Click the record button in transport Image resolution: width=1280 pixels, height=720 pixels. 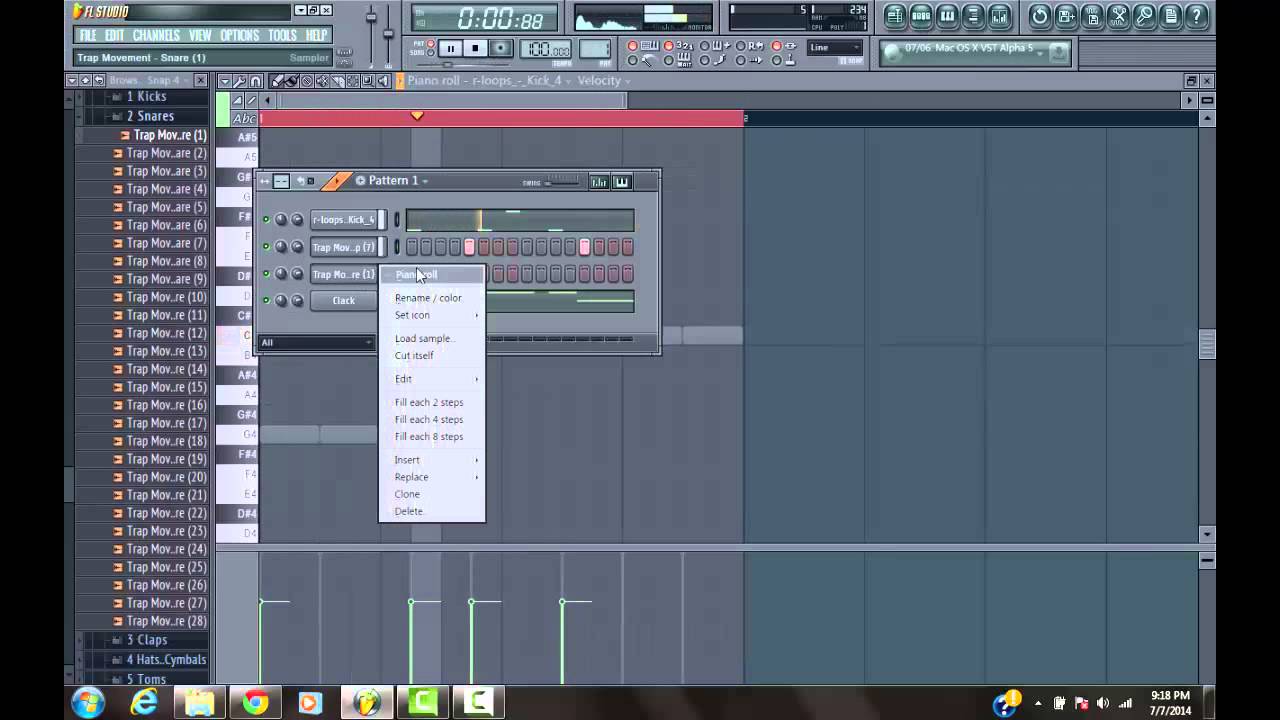[500, 48]
